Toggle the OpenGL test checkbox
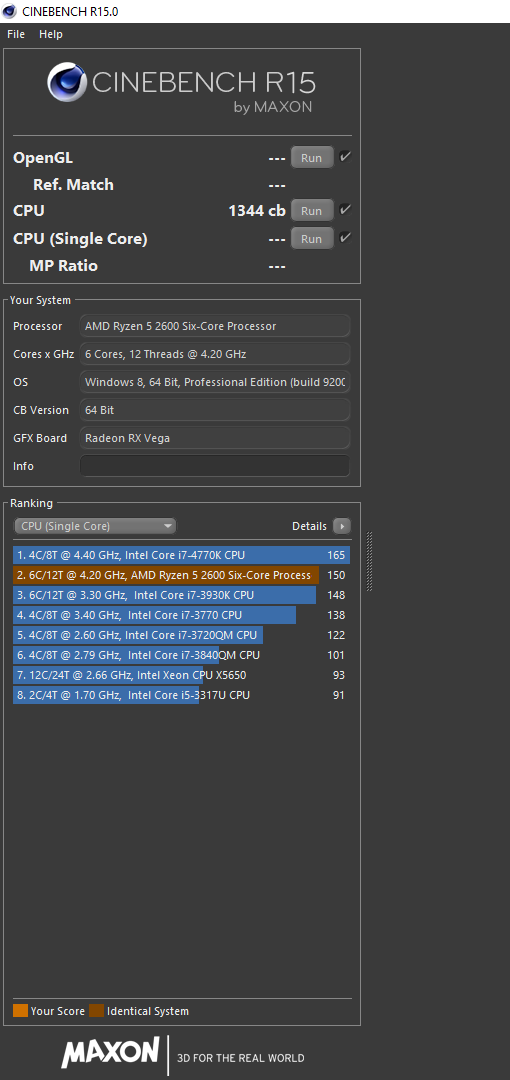 (x=345, y=157)
